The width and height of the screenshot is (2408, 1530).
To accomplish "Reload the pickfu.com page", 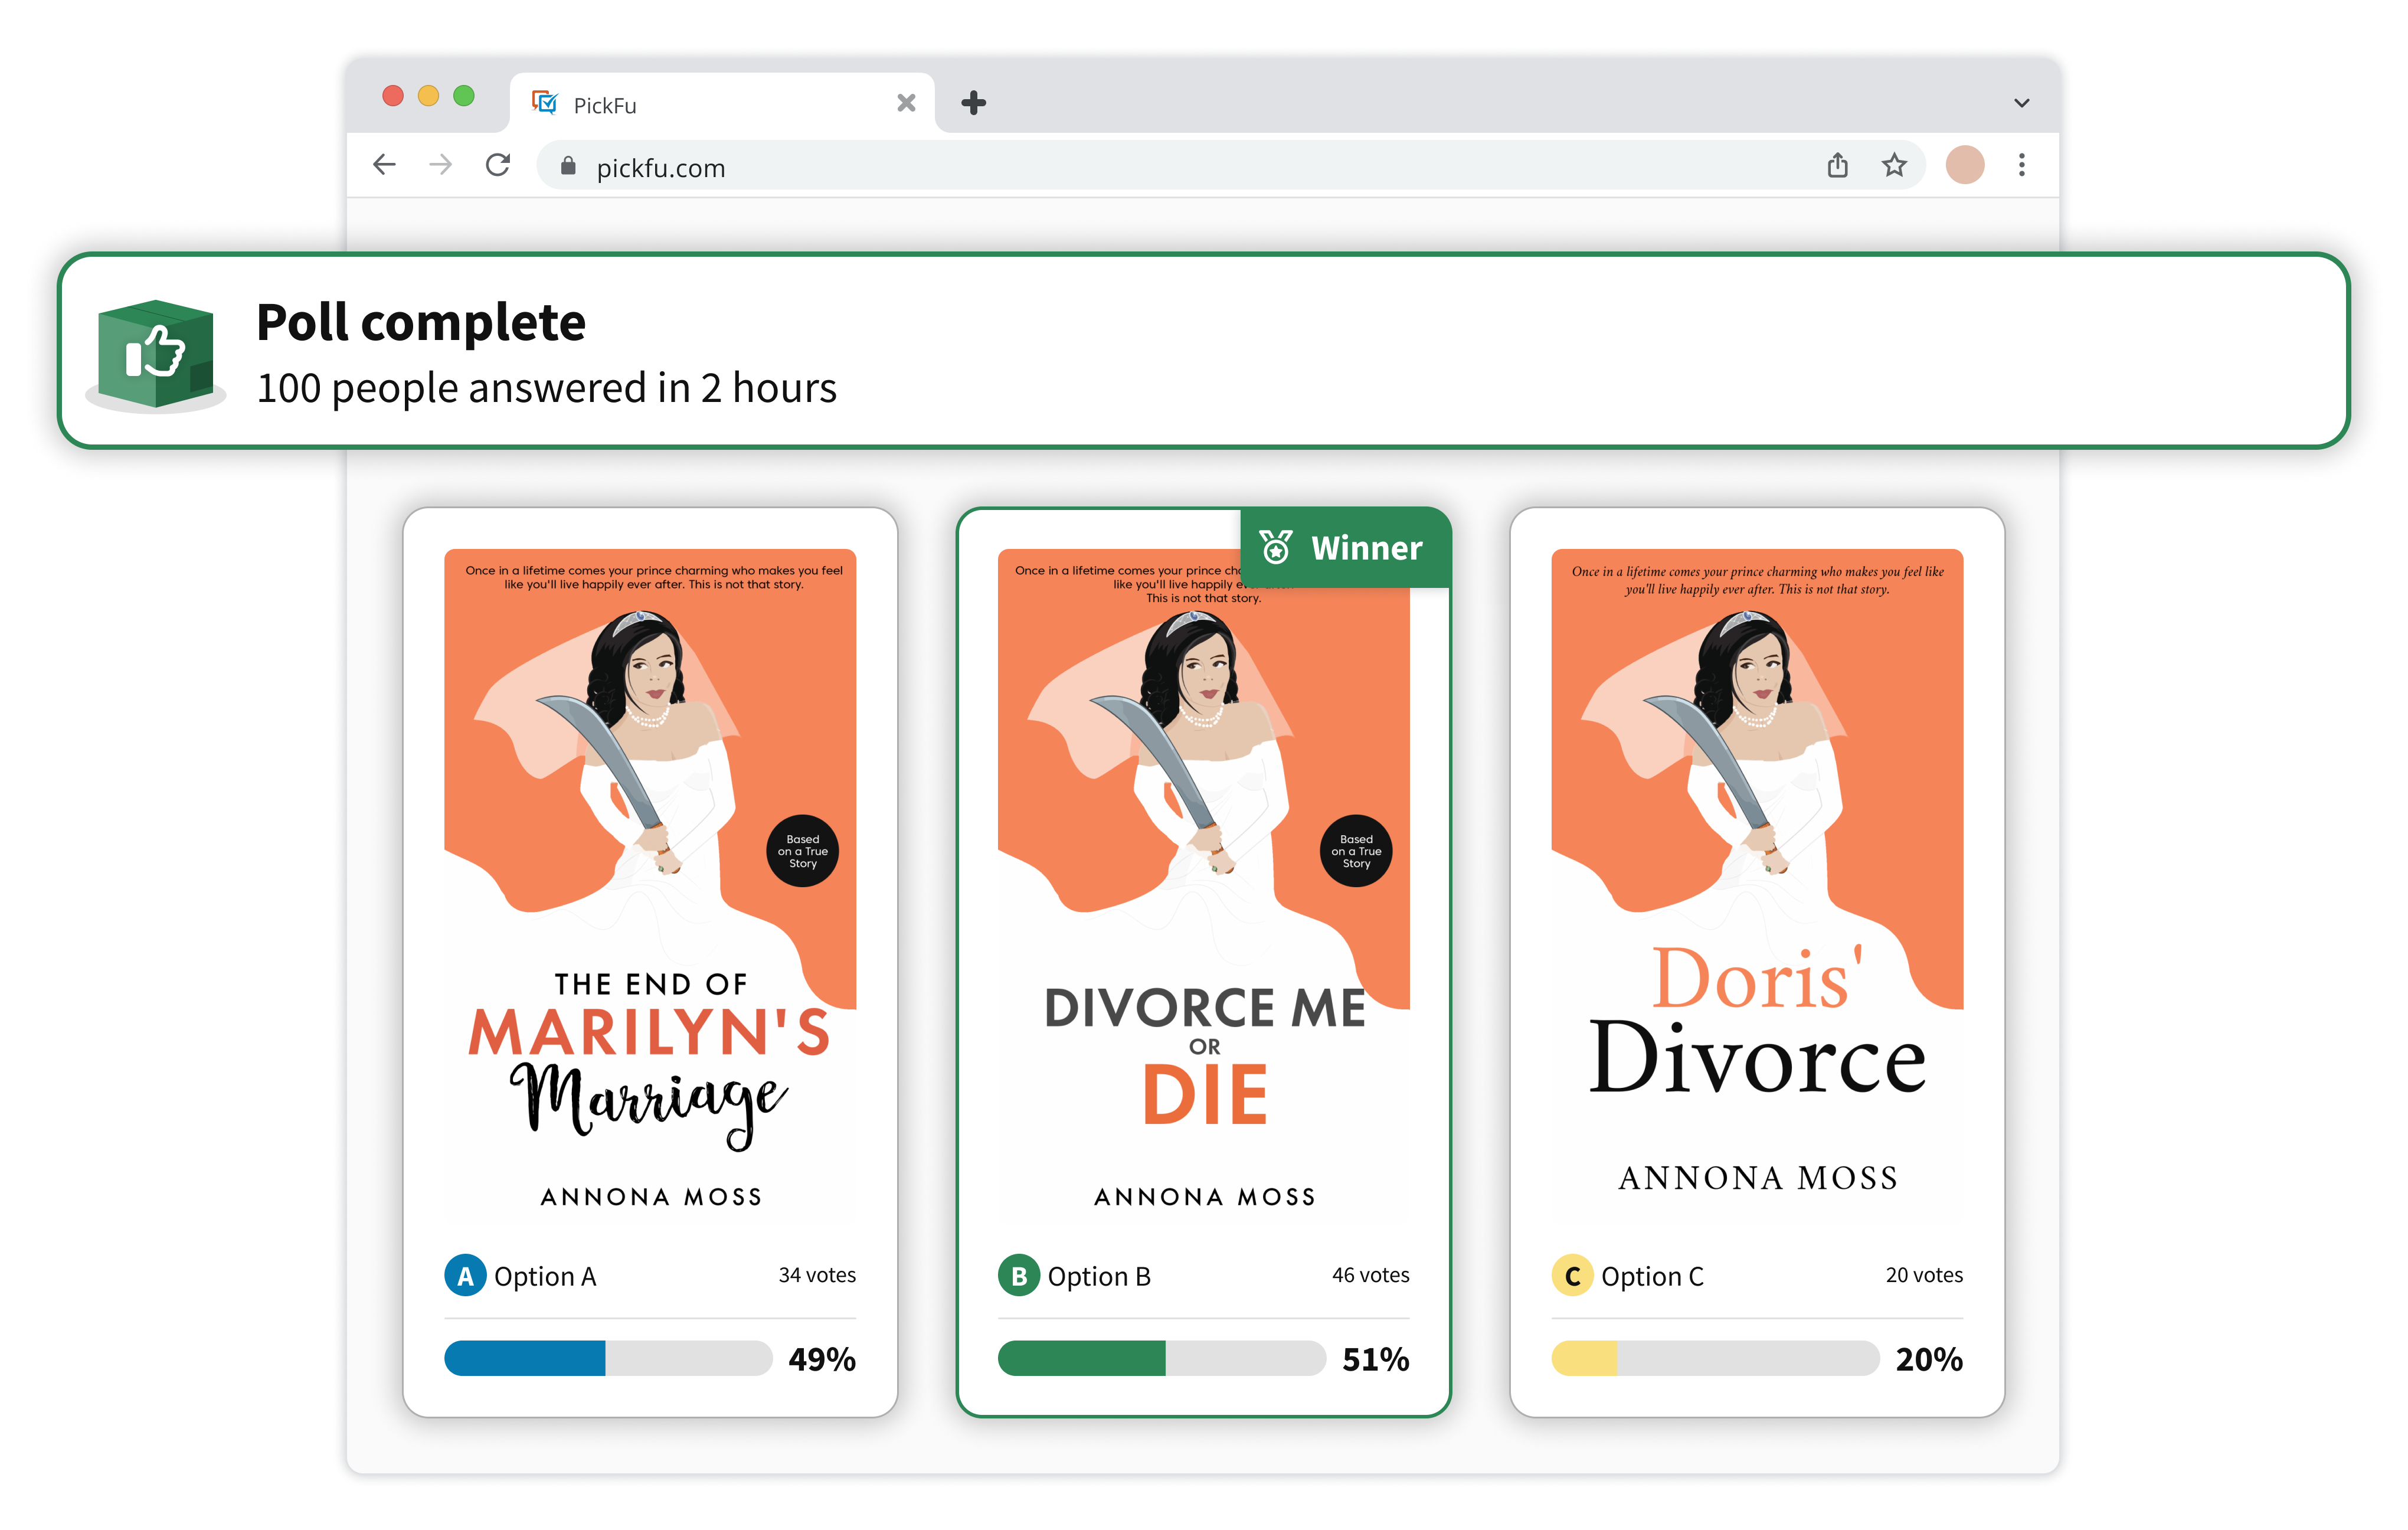I will tap(498, 165).
